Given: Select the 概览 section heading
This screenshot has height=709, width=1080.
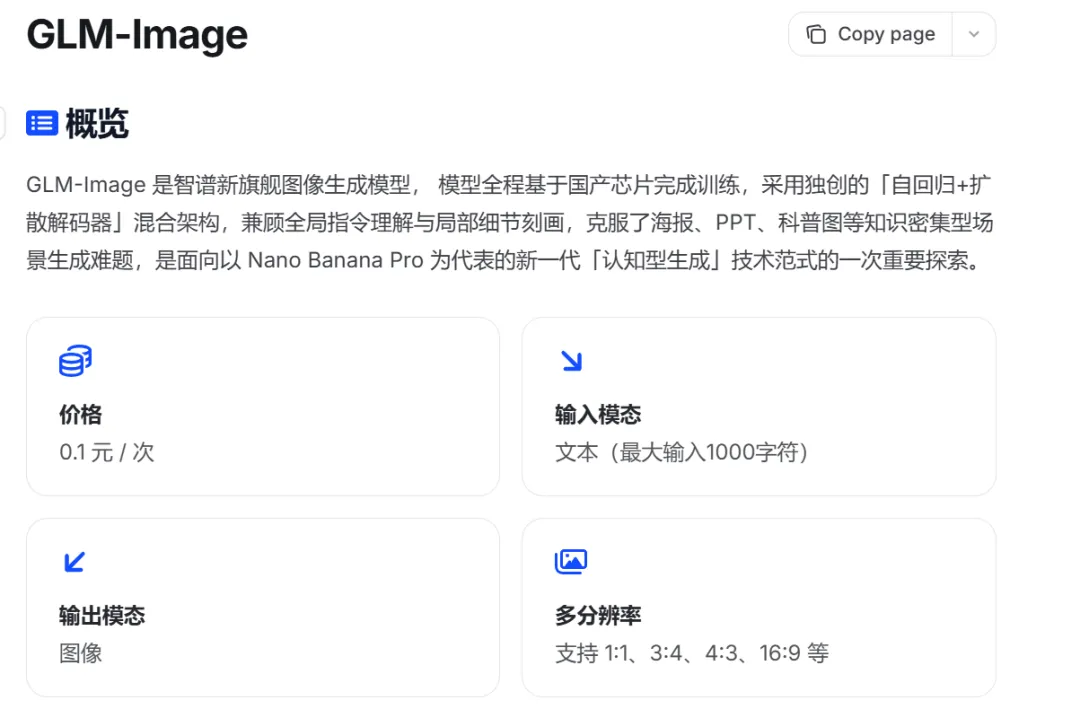Looking at the screenshot, I should coord(97,124).
